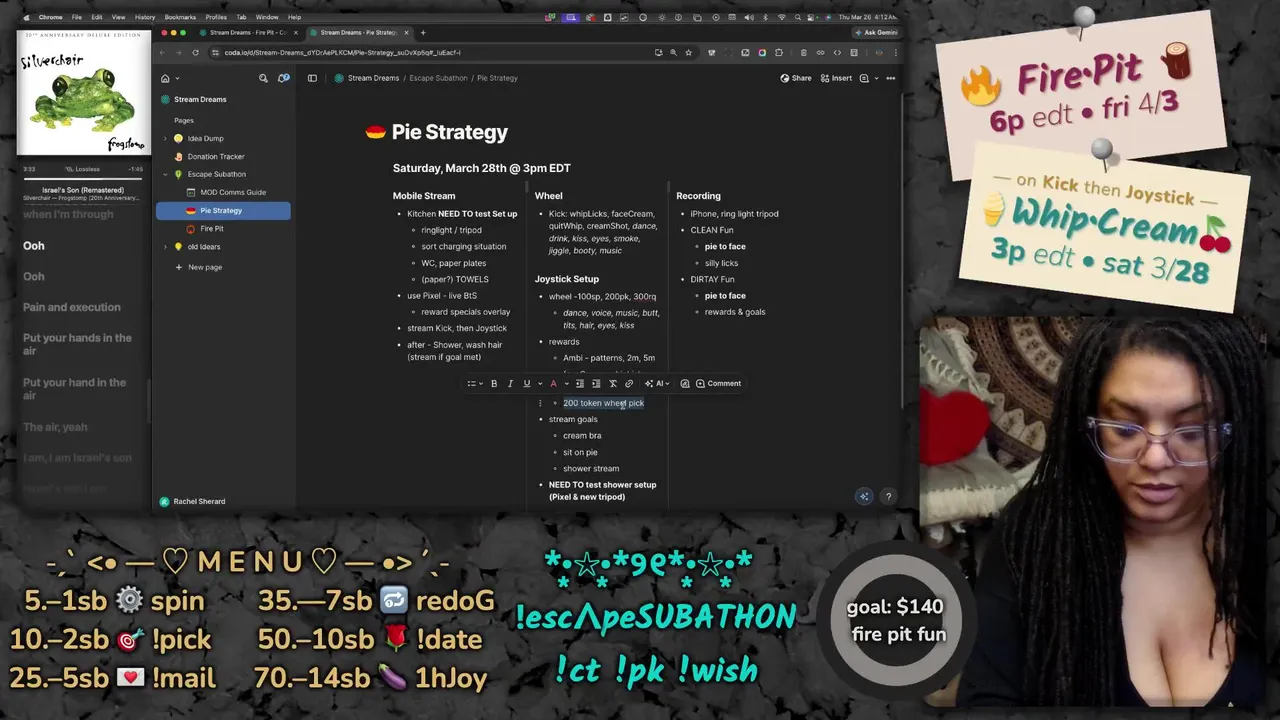Apply italic formatting
This screenshot has width=1280, height=720.
(510, 383)
